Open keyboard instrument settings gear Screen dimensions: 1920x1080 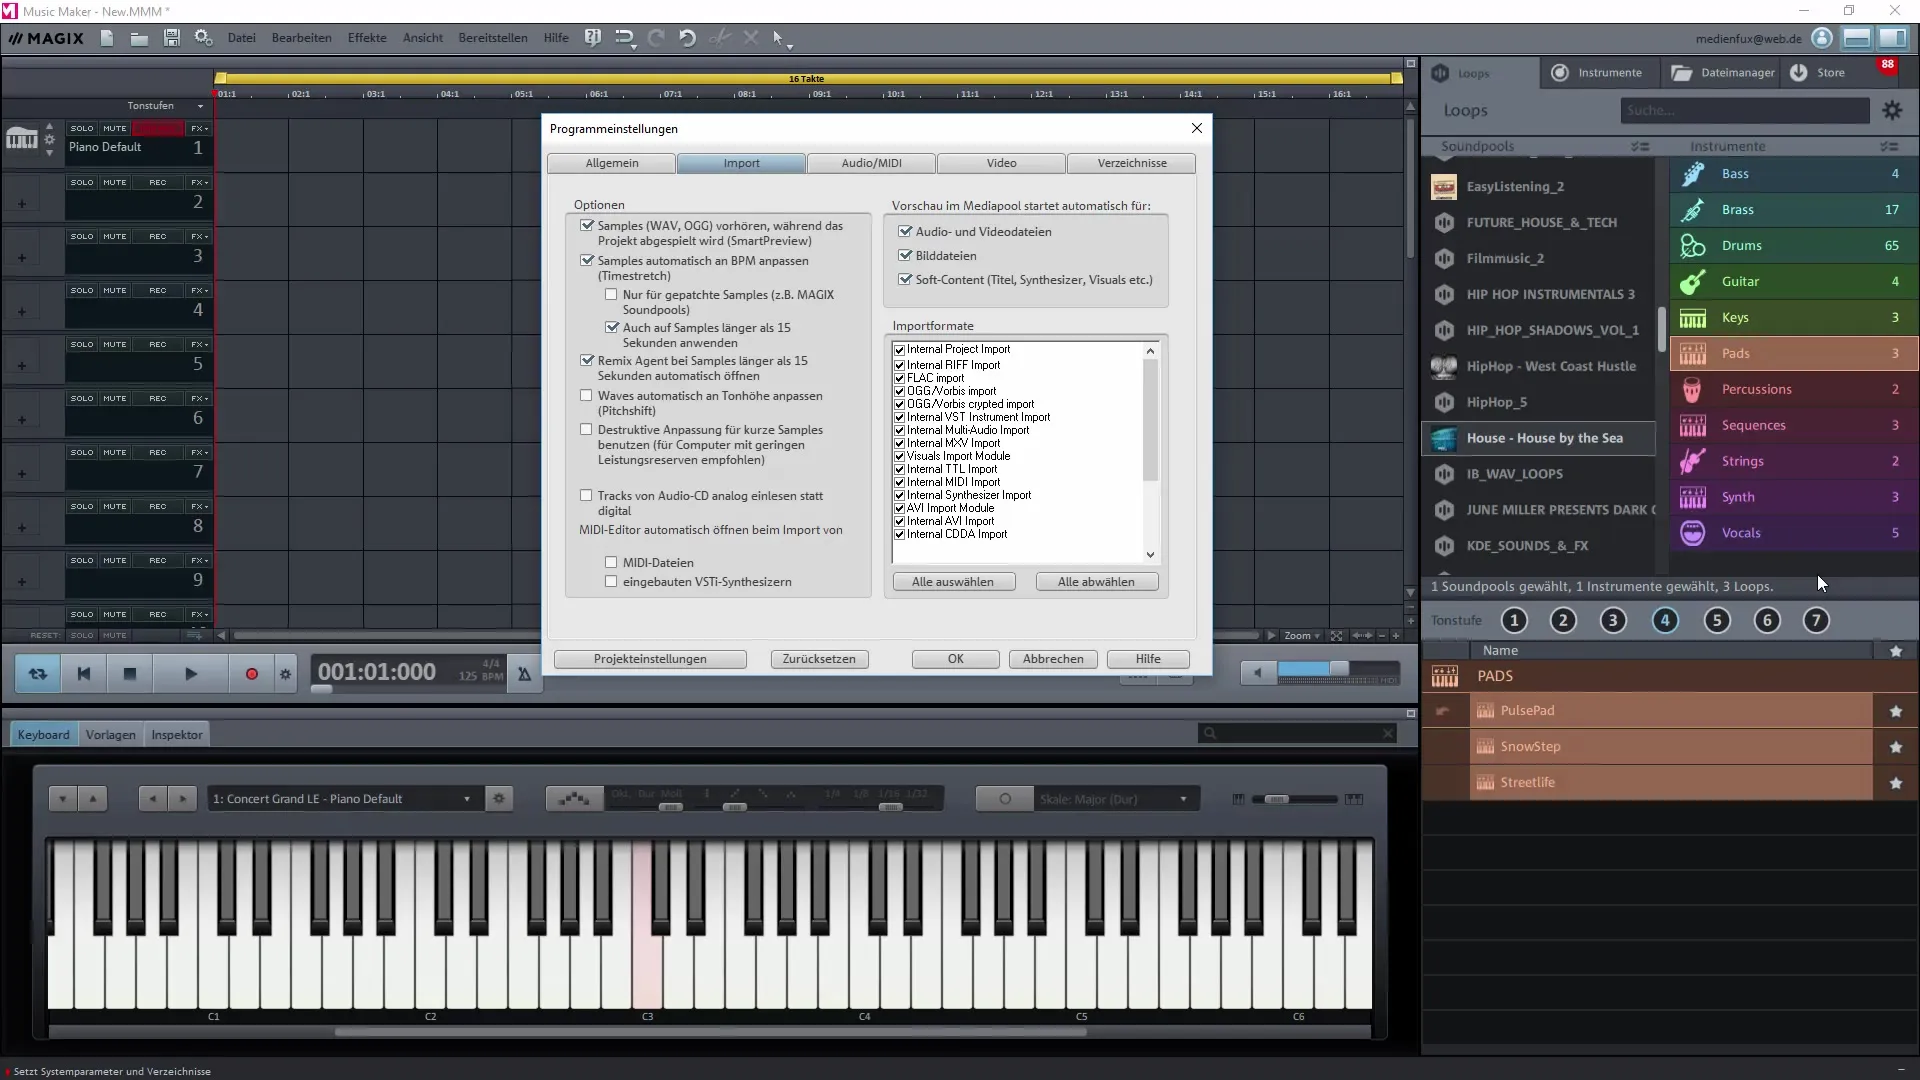coord(499,799)
